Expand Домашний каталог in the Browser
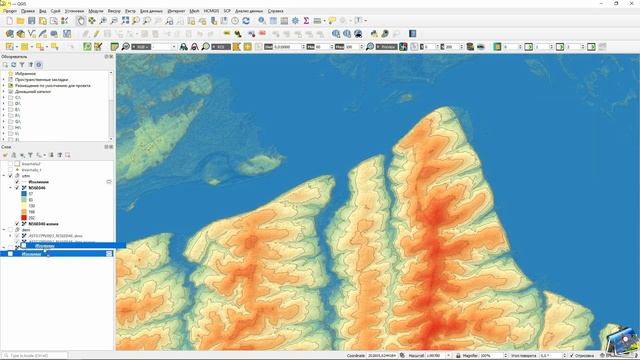 4,92
